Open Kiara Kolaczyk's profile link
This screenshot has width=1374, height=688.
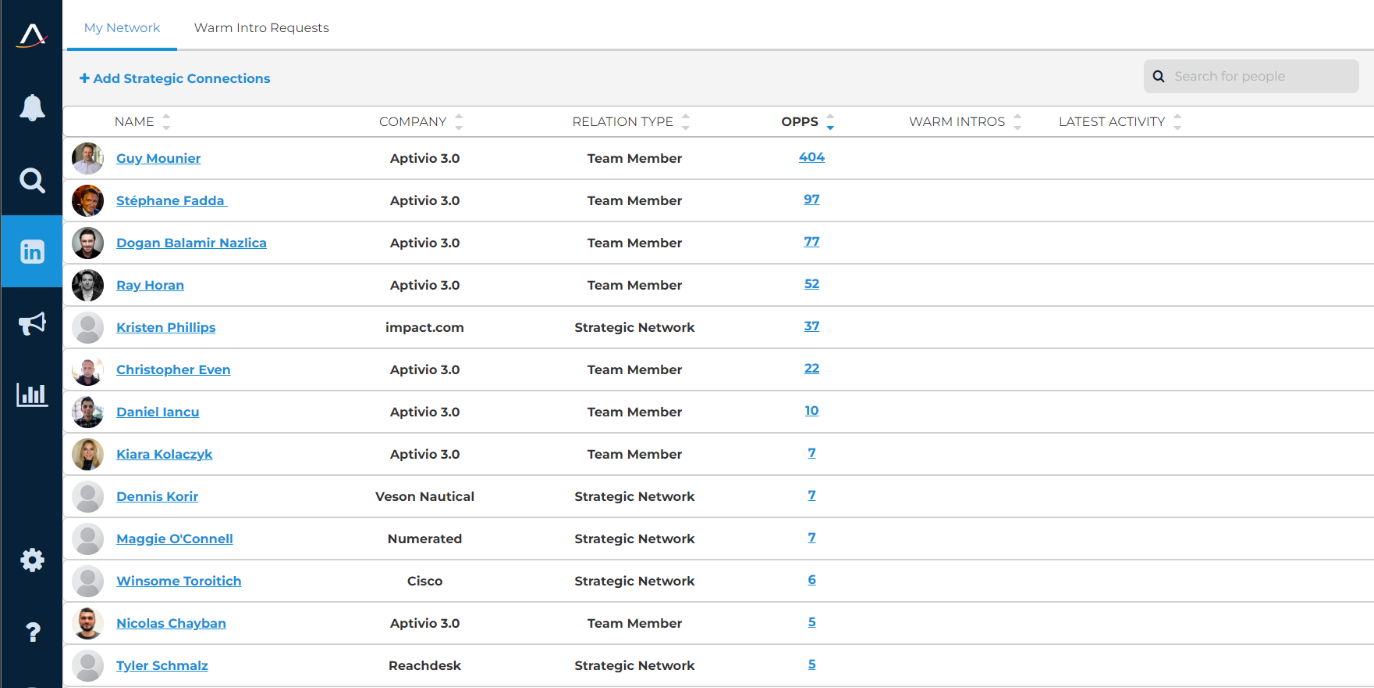tap(164, 454)
